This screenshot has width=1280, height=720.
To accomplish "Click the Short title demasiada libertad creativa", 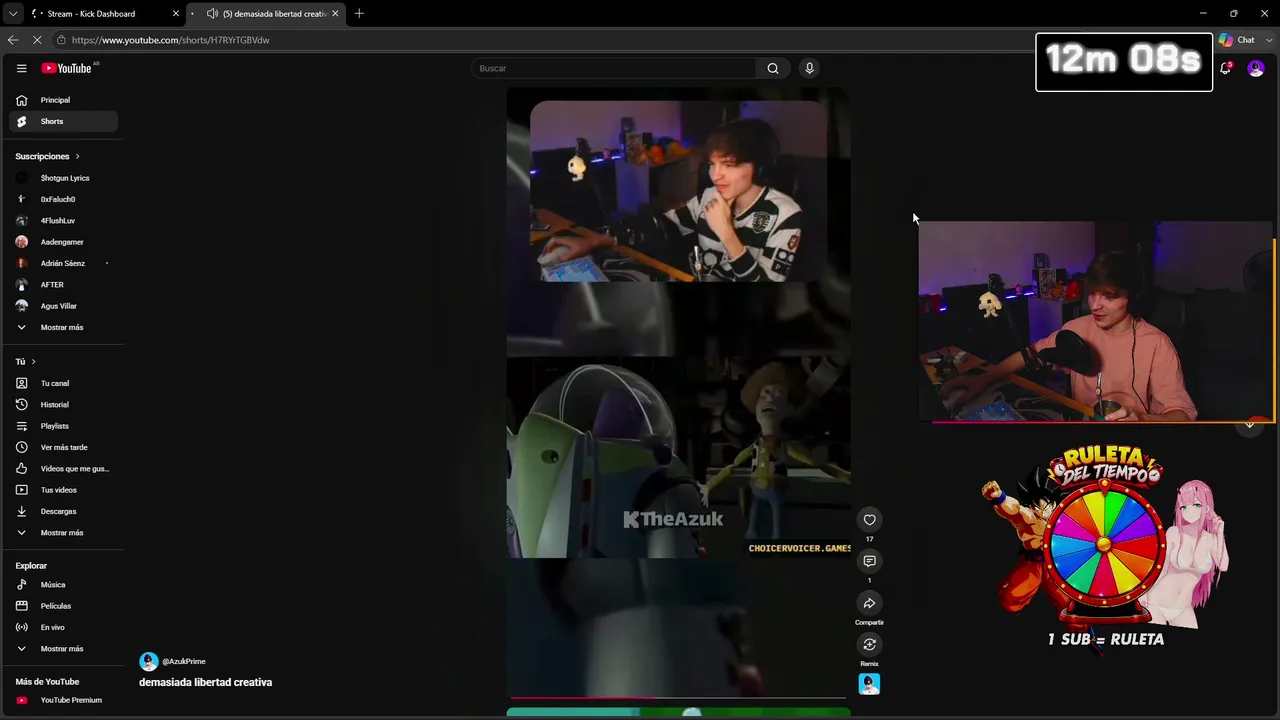I will (x=205, y=682).
